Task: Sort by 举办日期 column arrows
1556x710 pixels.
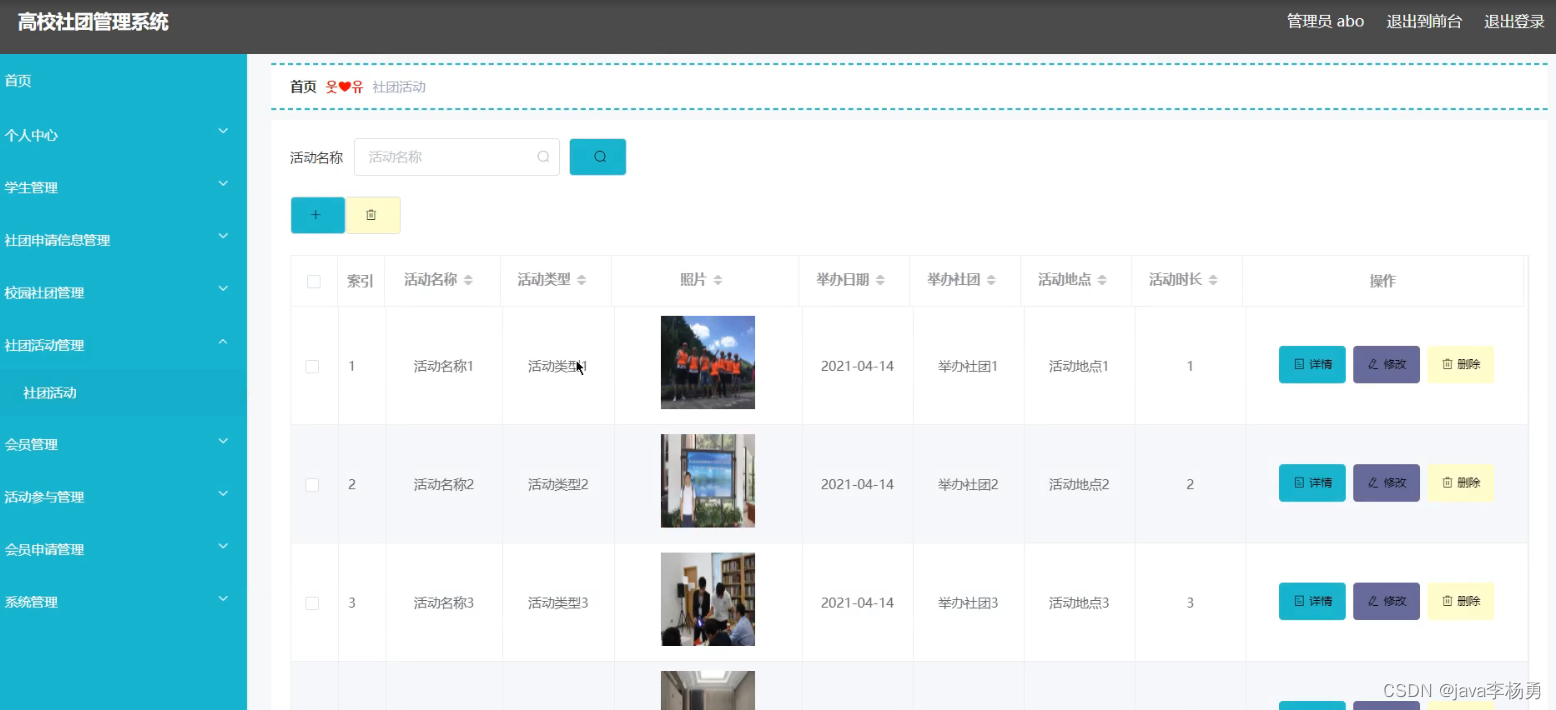Action: pyautogui.click(x=880, y=280)
